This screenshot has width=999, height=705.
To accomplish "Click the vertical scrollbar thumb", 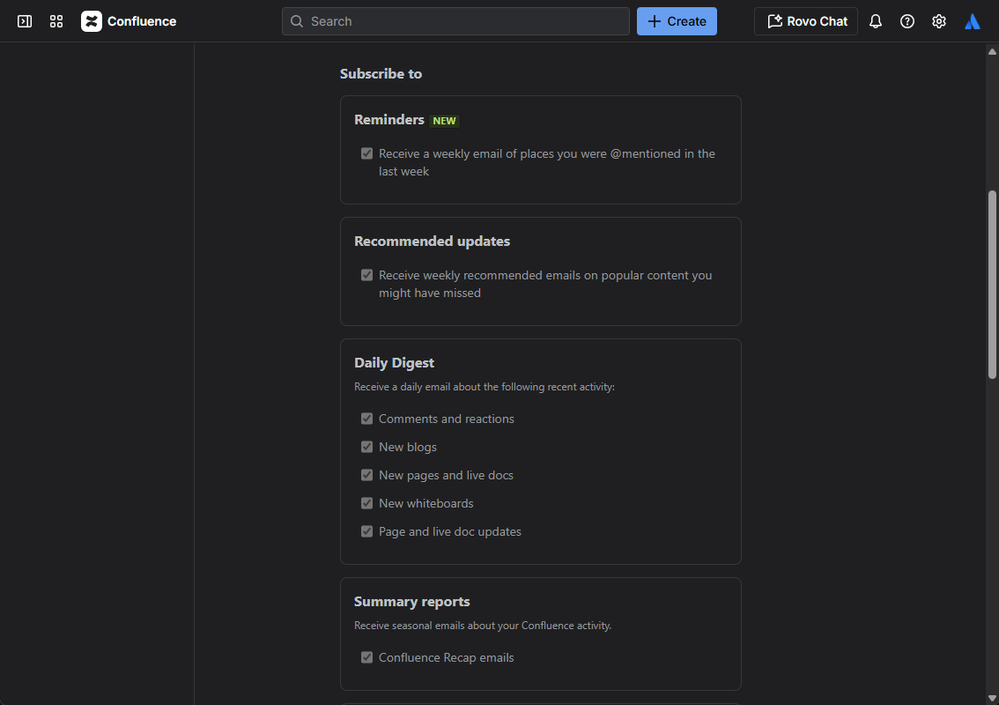I will pyautogui.click(x=992, y=285).
